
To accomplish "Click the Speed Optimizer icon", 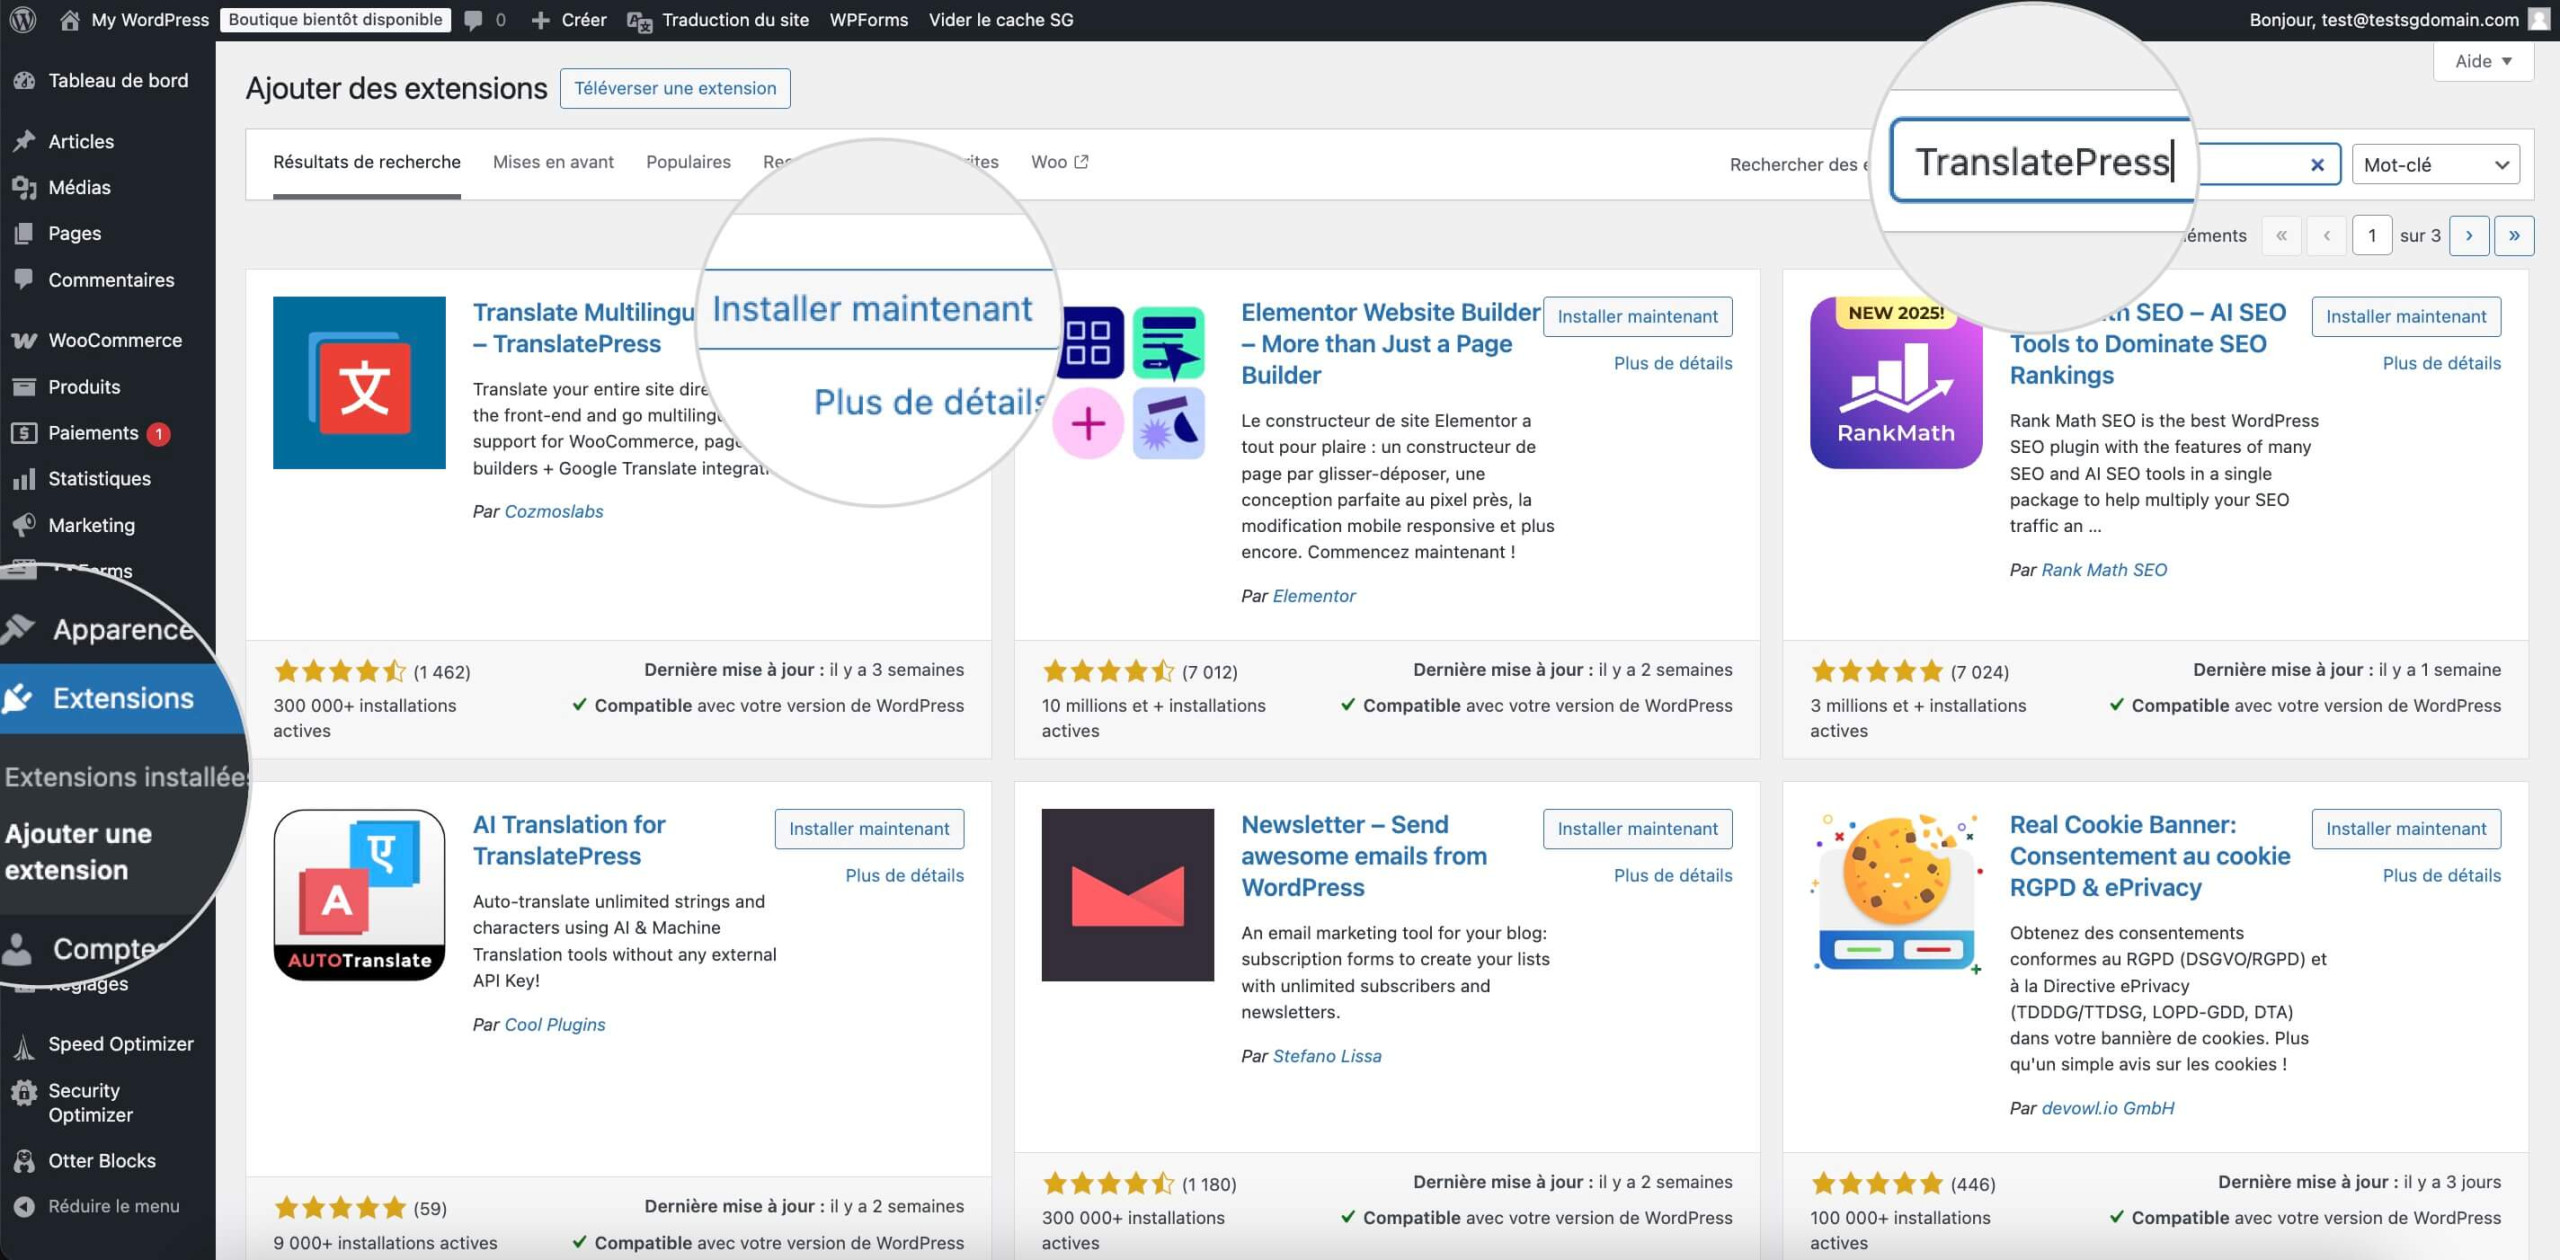I will 24,1046.
